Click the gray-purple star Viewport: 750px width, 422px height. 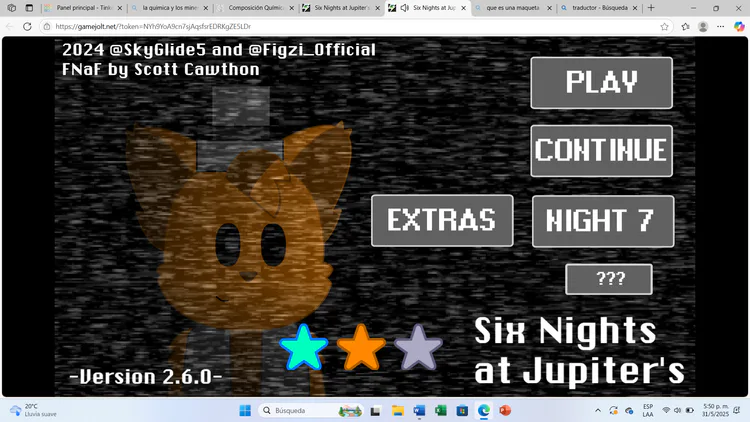coord(418,348)
